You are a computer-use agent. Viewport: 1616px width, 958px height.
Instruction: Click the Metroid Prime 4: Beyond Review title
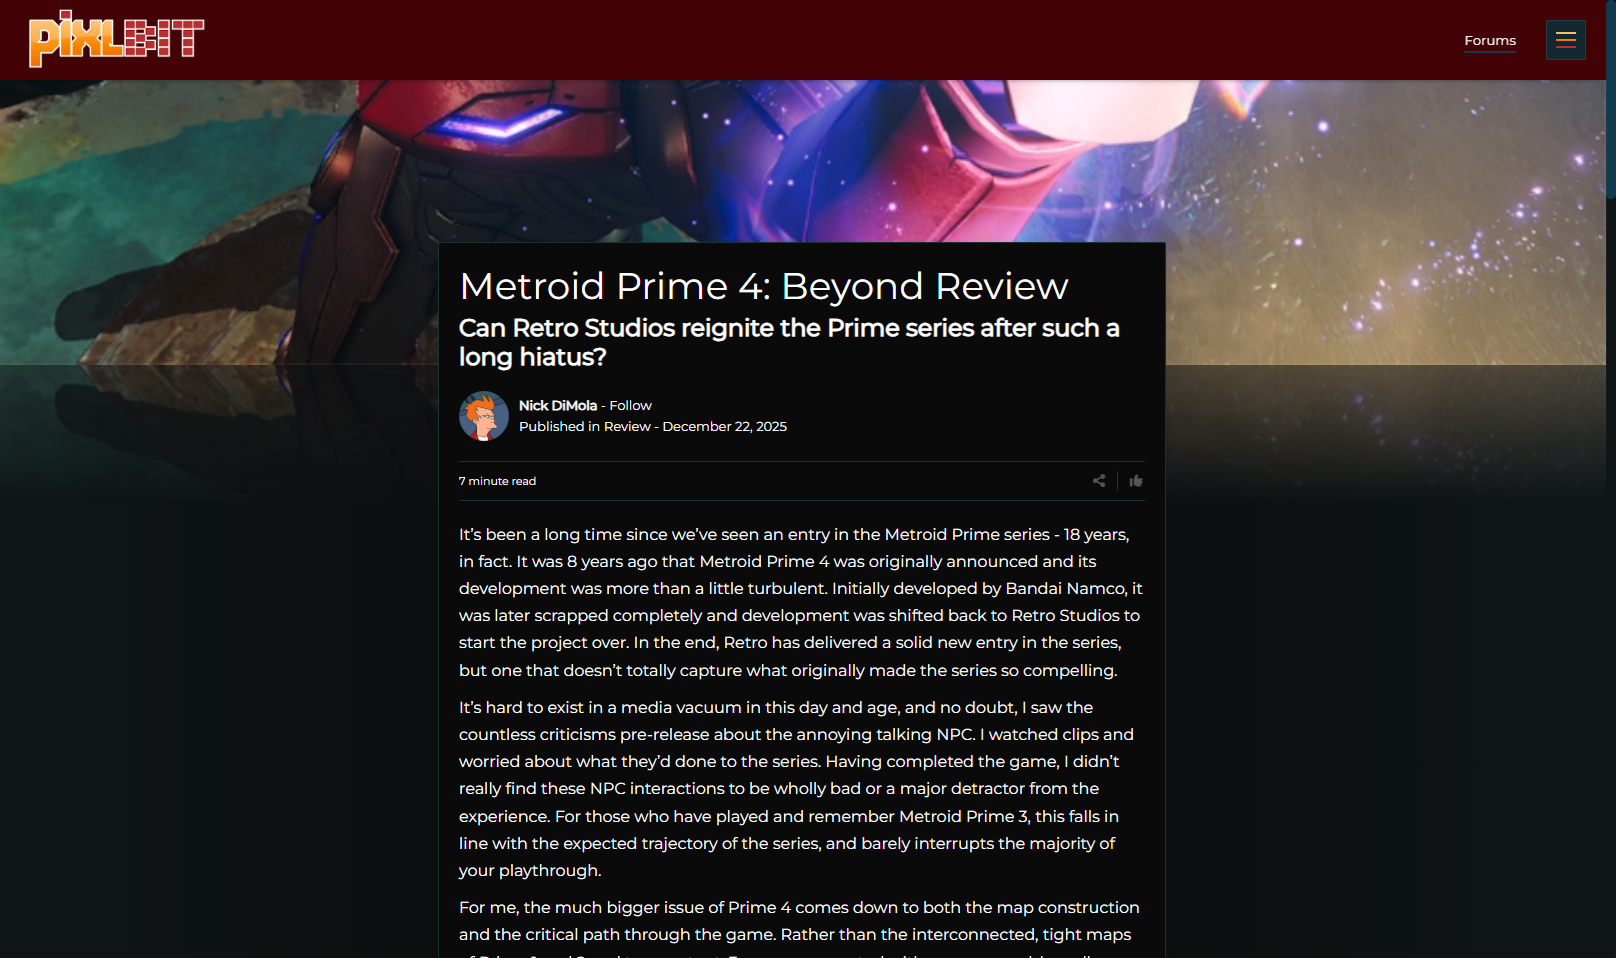click(764, 286)
